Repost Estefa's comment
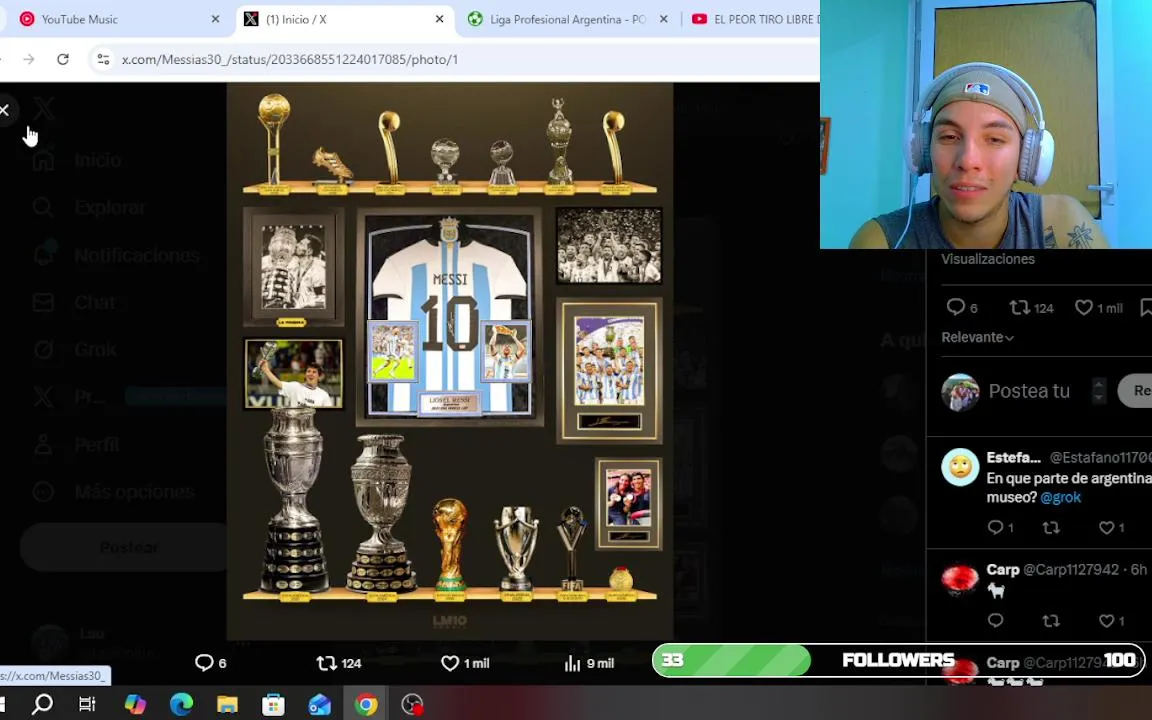 [1051, 528]
